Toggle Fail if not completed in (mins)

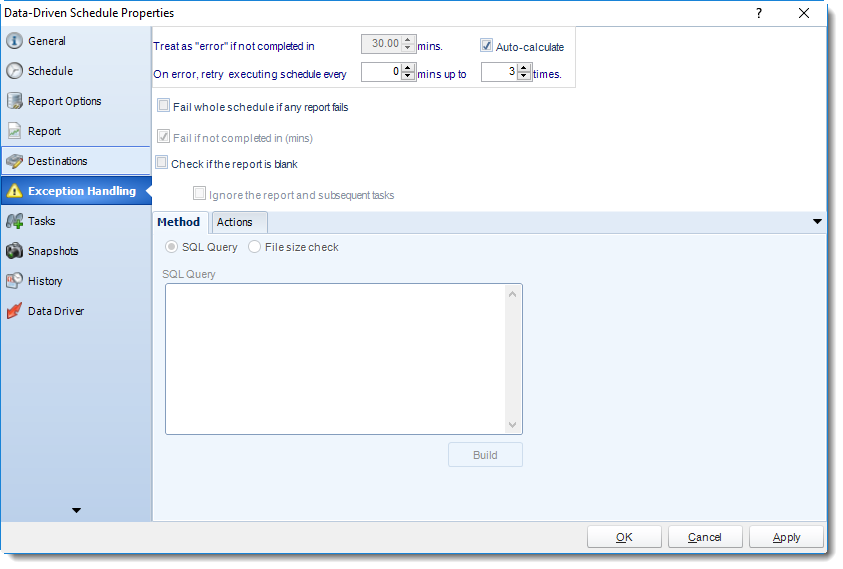[163, 137]
